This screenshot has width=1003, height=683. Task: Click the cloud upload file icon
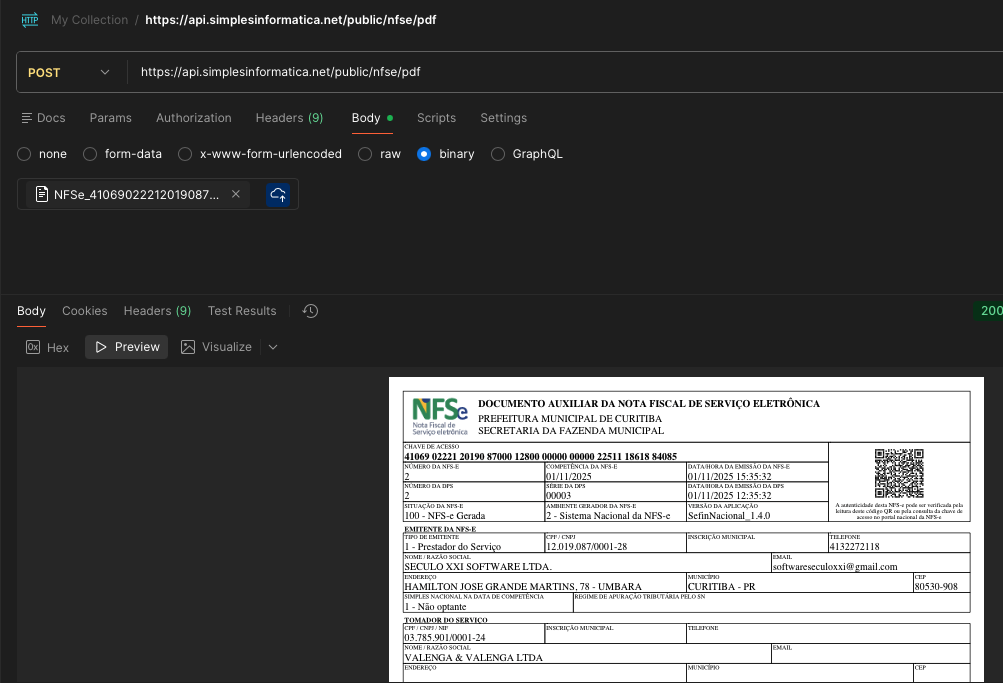pos(278,194)
